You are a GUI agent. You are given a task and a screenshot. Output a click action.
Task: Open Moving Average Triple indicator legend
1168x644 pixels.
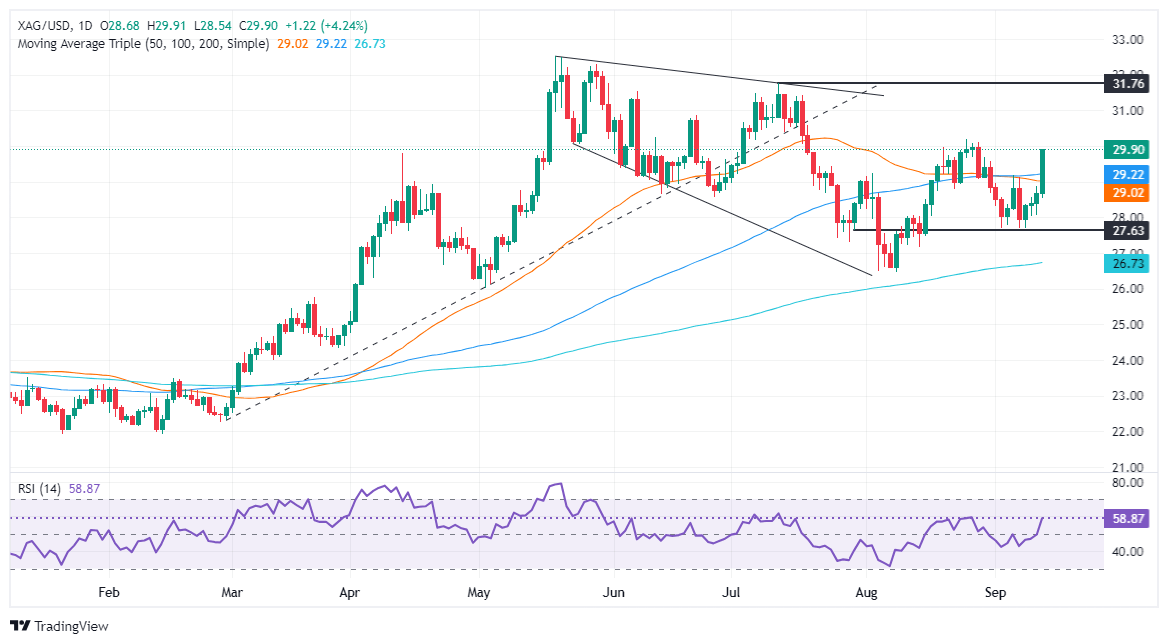tap(143, 44)
